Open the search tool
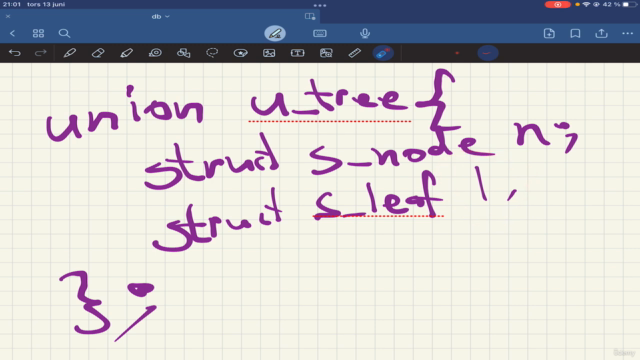 pos(64,33)
